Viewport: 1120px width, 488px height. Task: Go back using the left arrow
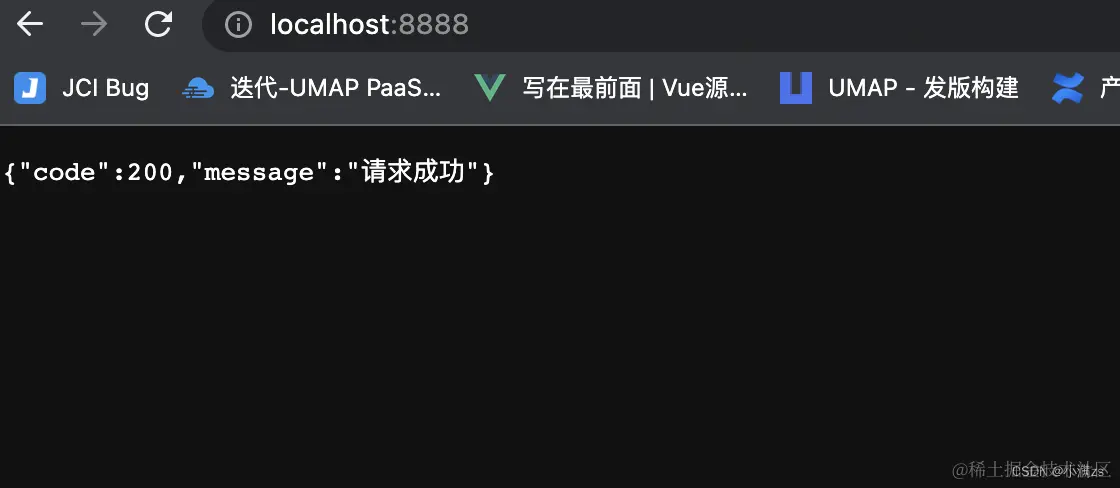pos(30,24)
